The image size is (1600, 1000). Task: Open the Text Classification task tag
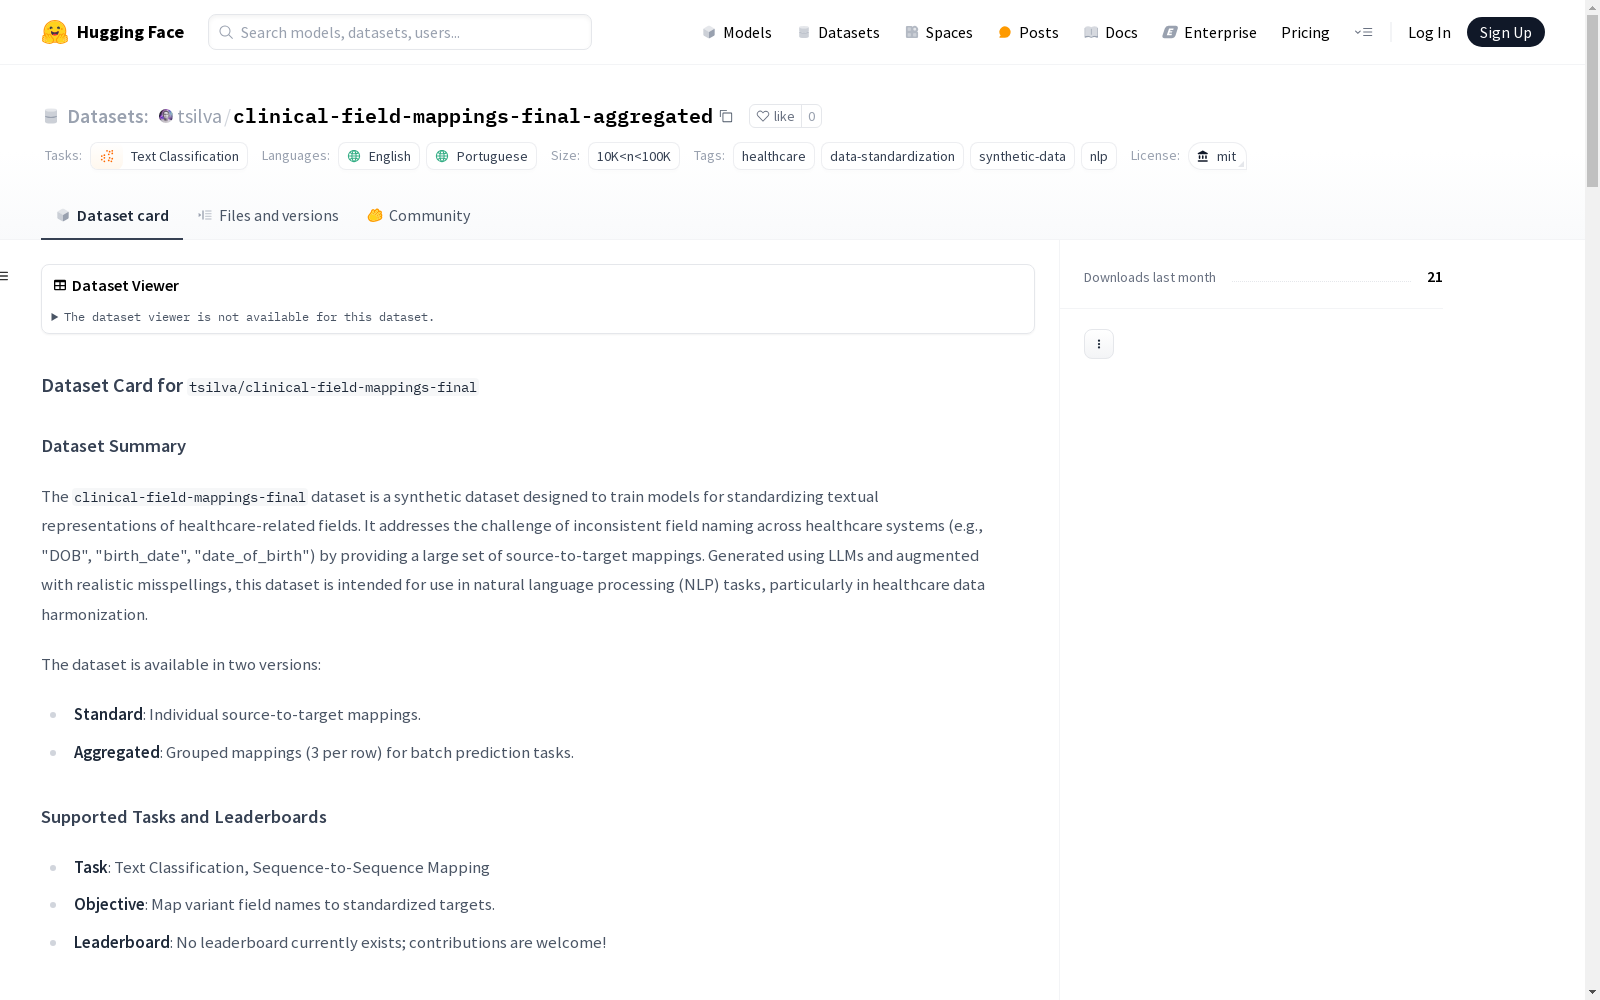[x=169, y=156]
